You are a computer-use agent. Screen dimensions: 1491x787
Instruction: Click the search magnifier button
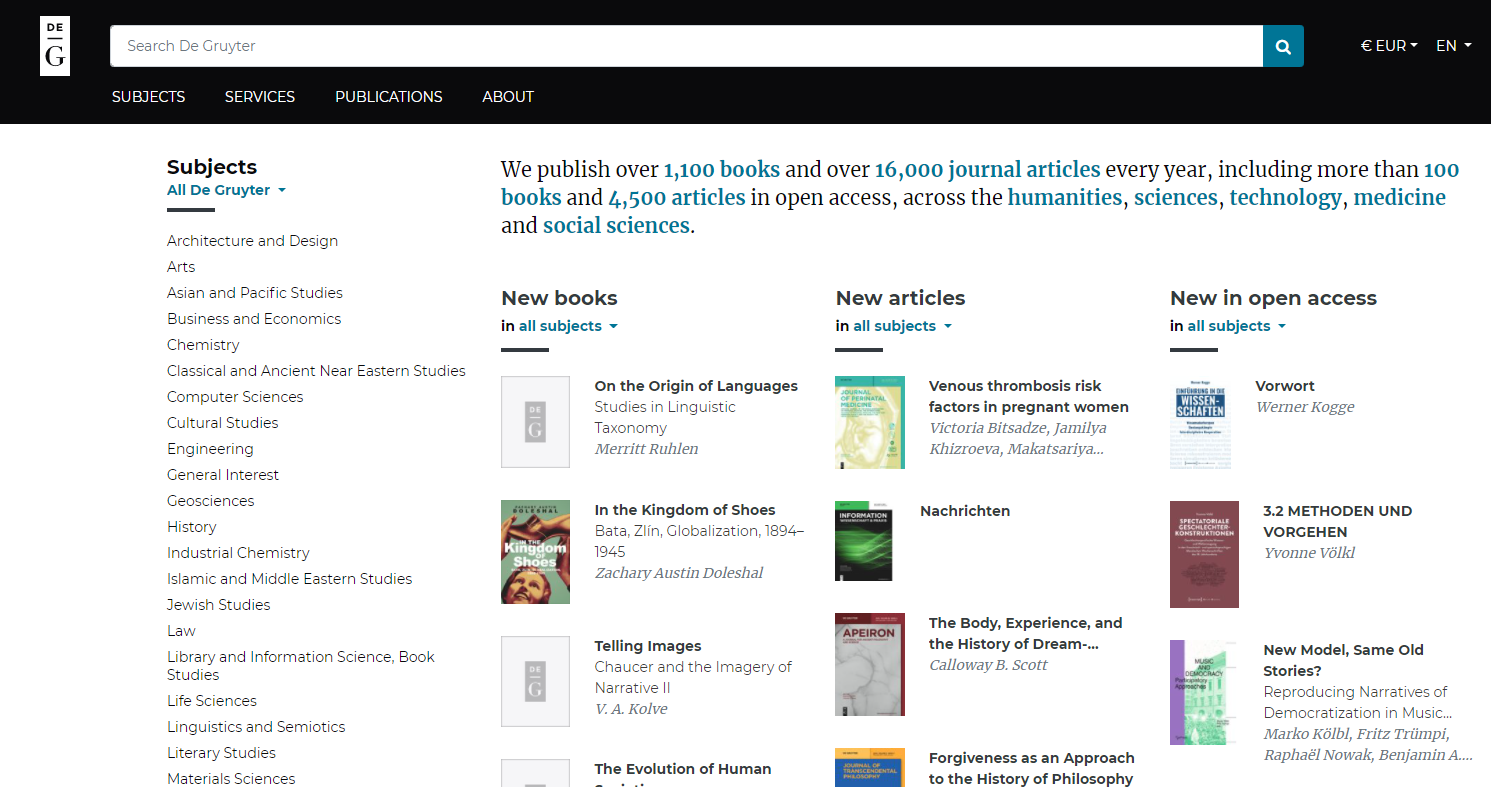(1283, 46)
